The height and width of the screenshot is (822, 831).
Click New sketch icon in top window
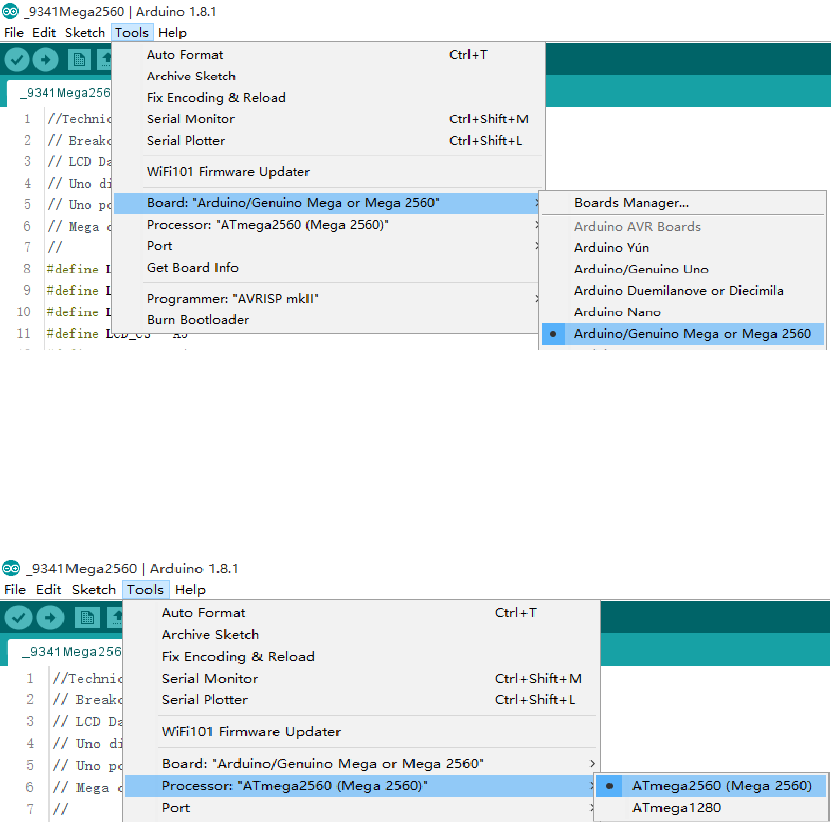tap(79, 60)
